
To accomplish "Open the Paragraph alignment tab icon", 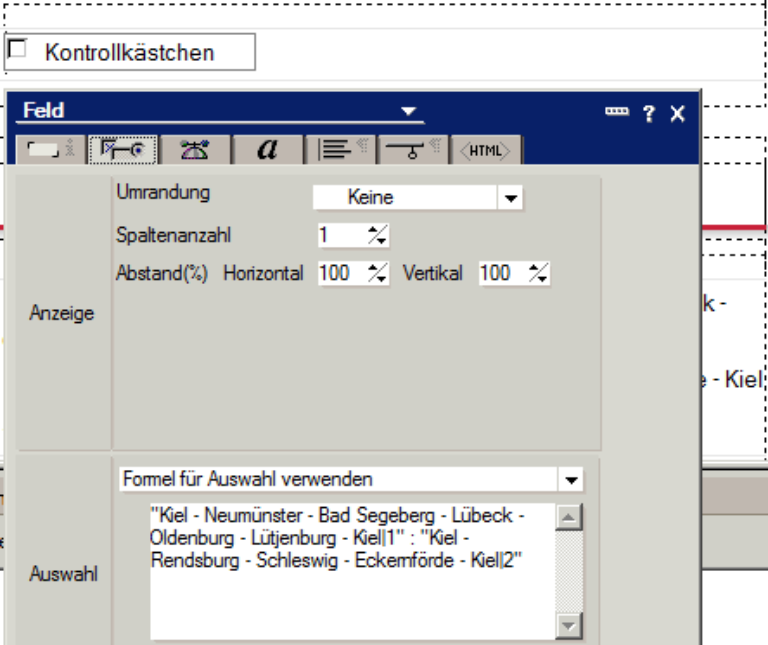I will click(340, 149).
